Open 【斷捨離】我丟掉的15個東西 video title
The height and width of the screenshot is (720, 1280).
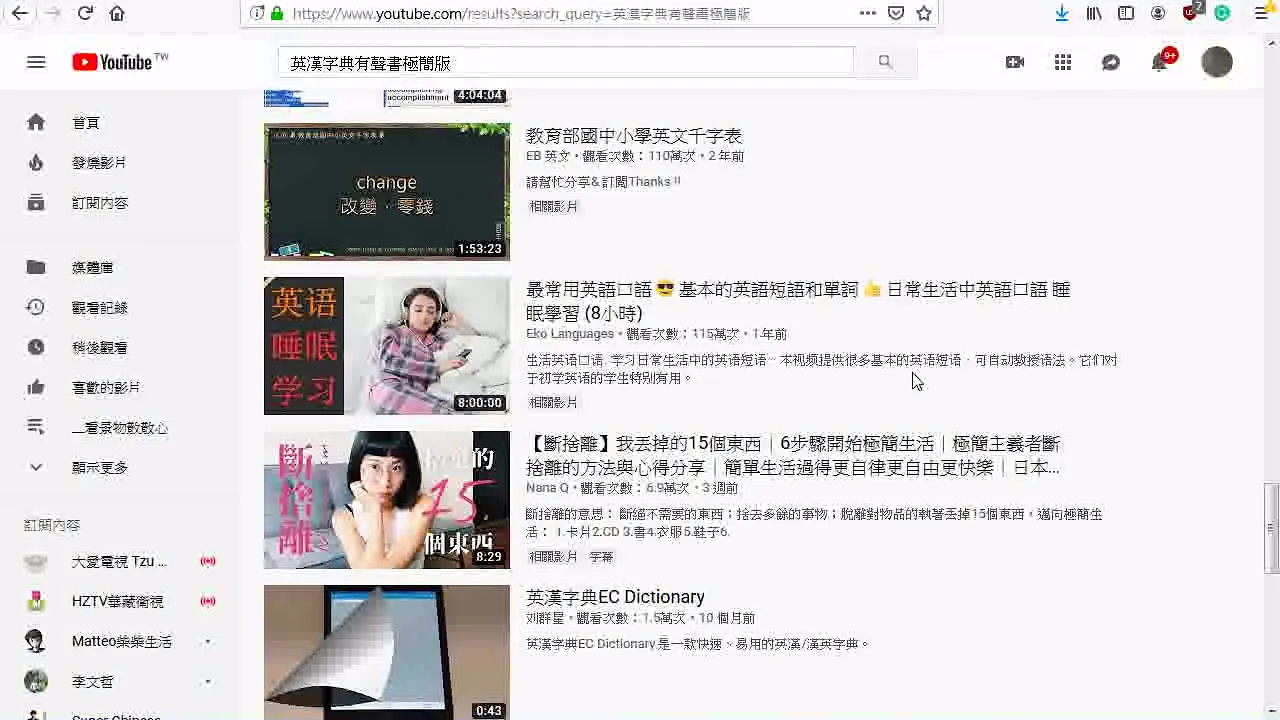click(x=793, y=455)
